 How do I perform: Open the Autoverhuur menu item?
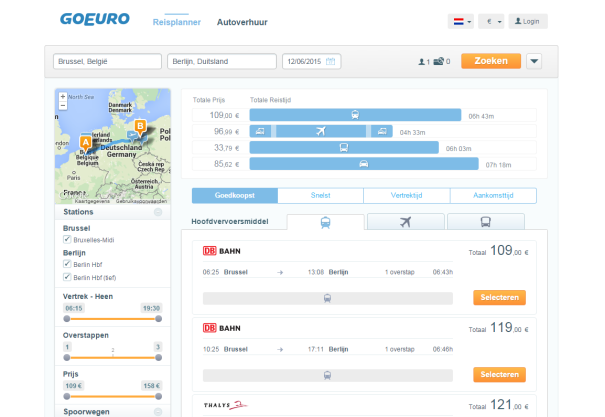[242, 22]
